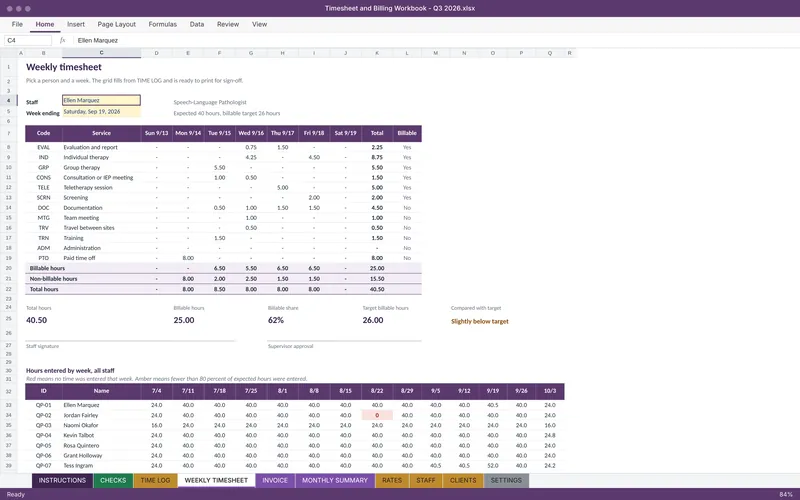
Task: Select the Non-billable hours row label
Action: (x=53, y=279)
